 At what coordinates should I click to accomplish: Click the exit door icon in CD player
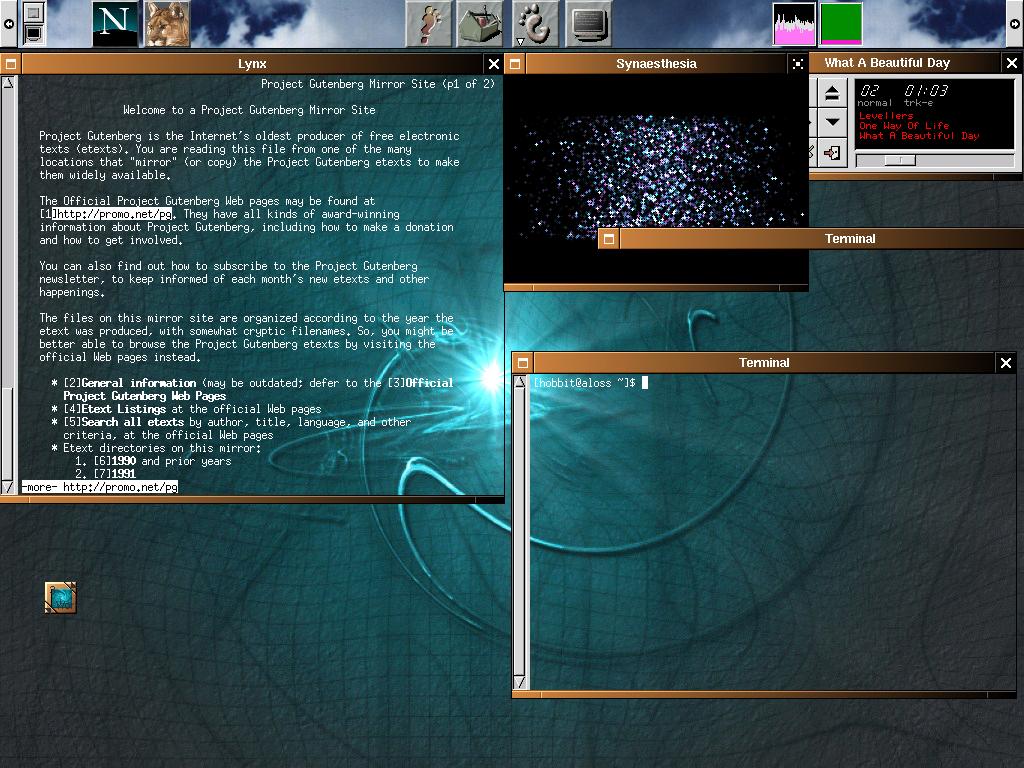pyautogui.click(x=833, y=153)
